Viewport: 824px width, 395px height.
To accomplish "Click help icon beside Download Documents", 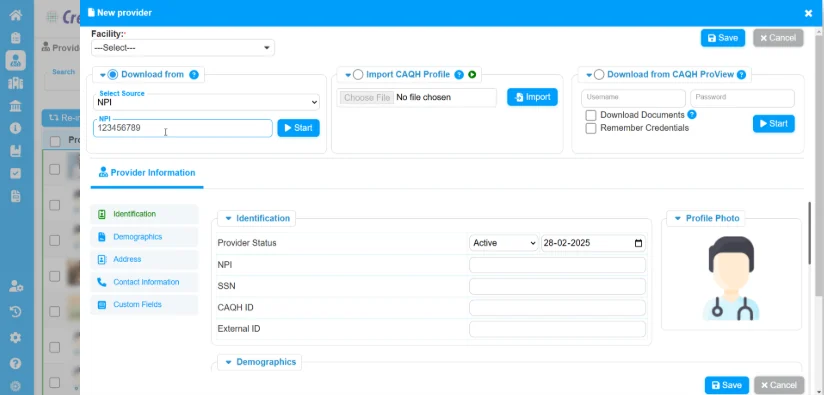I will (x=692, y=114).
